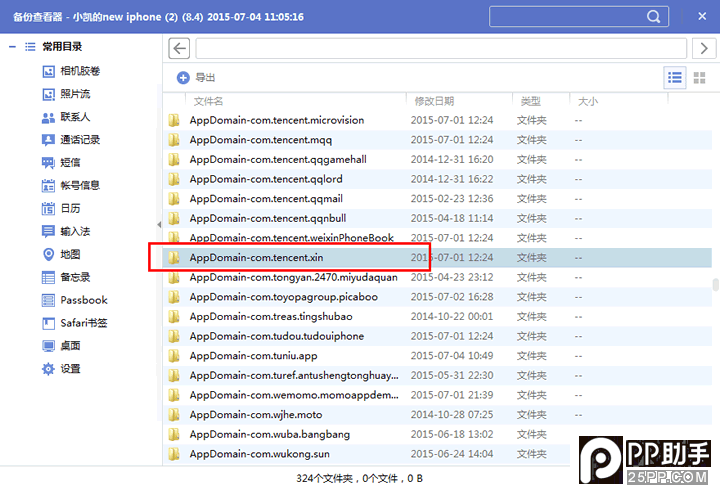Open Settings (设置) gear item
The height and width of the screenshot is (491, 720).
(61, 369)
